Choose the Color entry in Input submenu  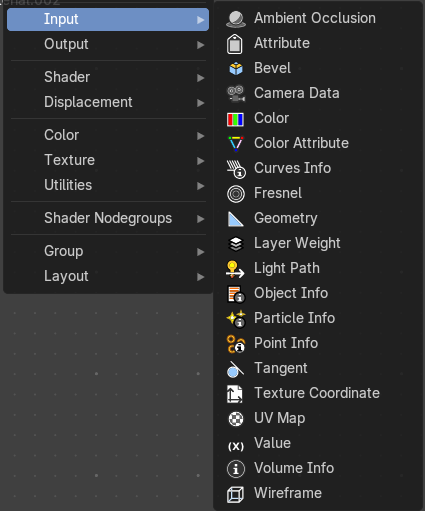(x=319, y=119)
